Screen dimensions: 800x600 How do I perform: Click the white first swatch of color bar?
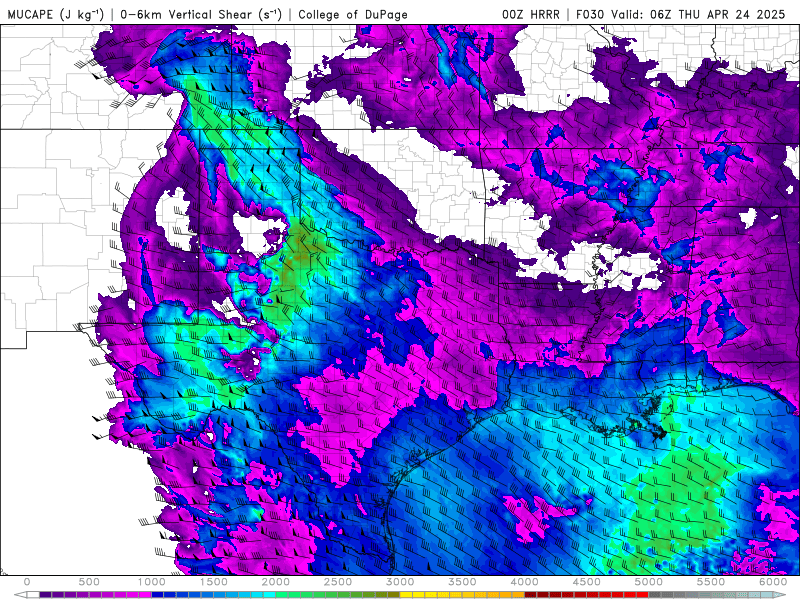coord(33,595)
